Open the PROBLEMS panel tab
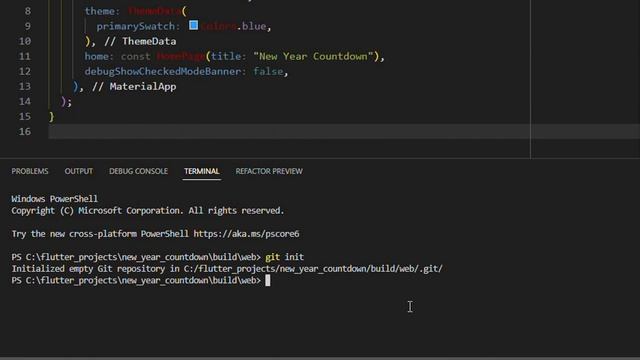Image resolution: width=640 pixels, height=360 pixels. (x=30, y=171)
